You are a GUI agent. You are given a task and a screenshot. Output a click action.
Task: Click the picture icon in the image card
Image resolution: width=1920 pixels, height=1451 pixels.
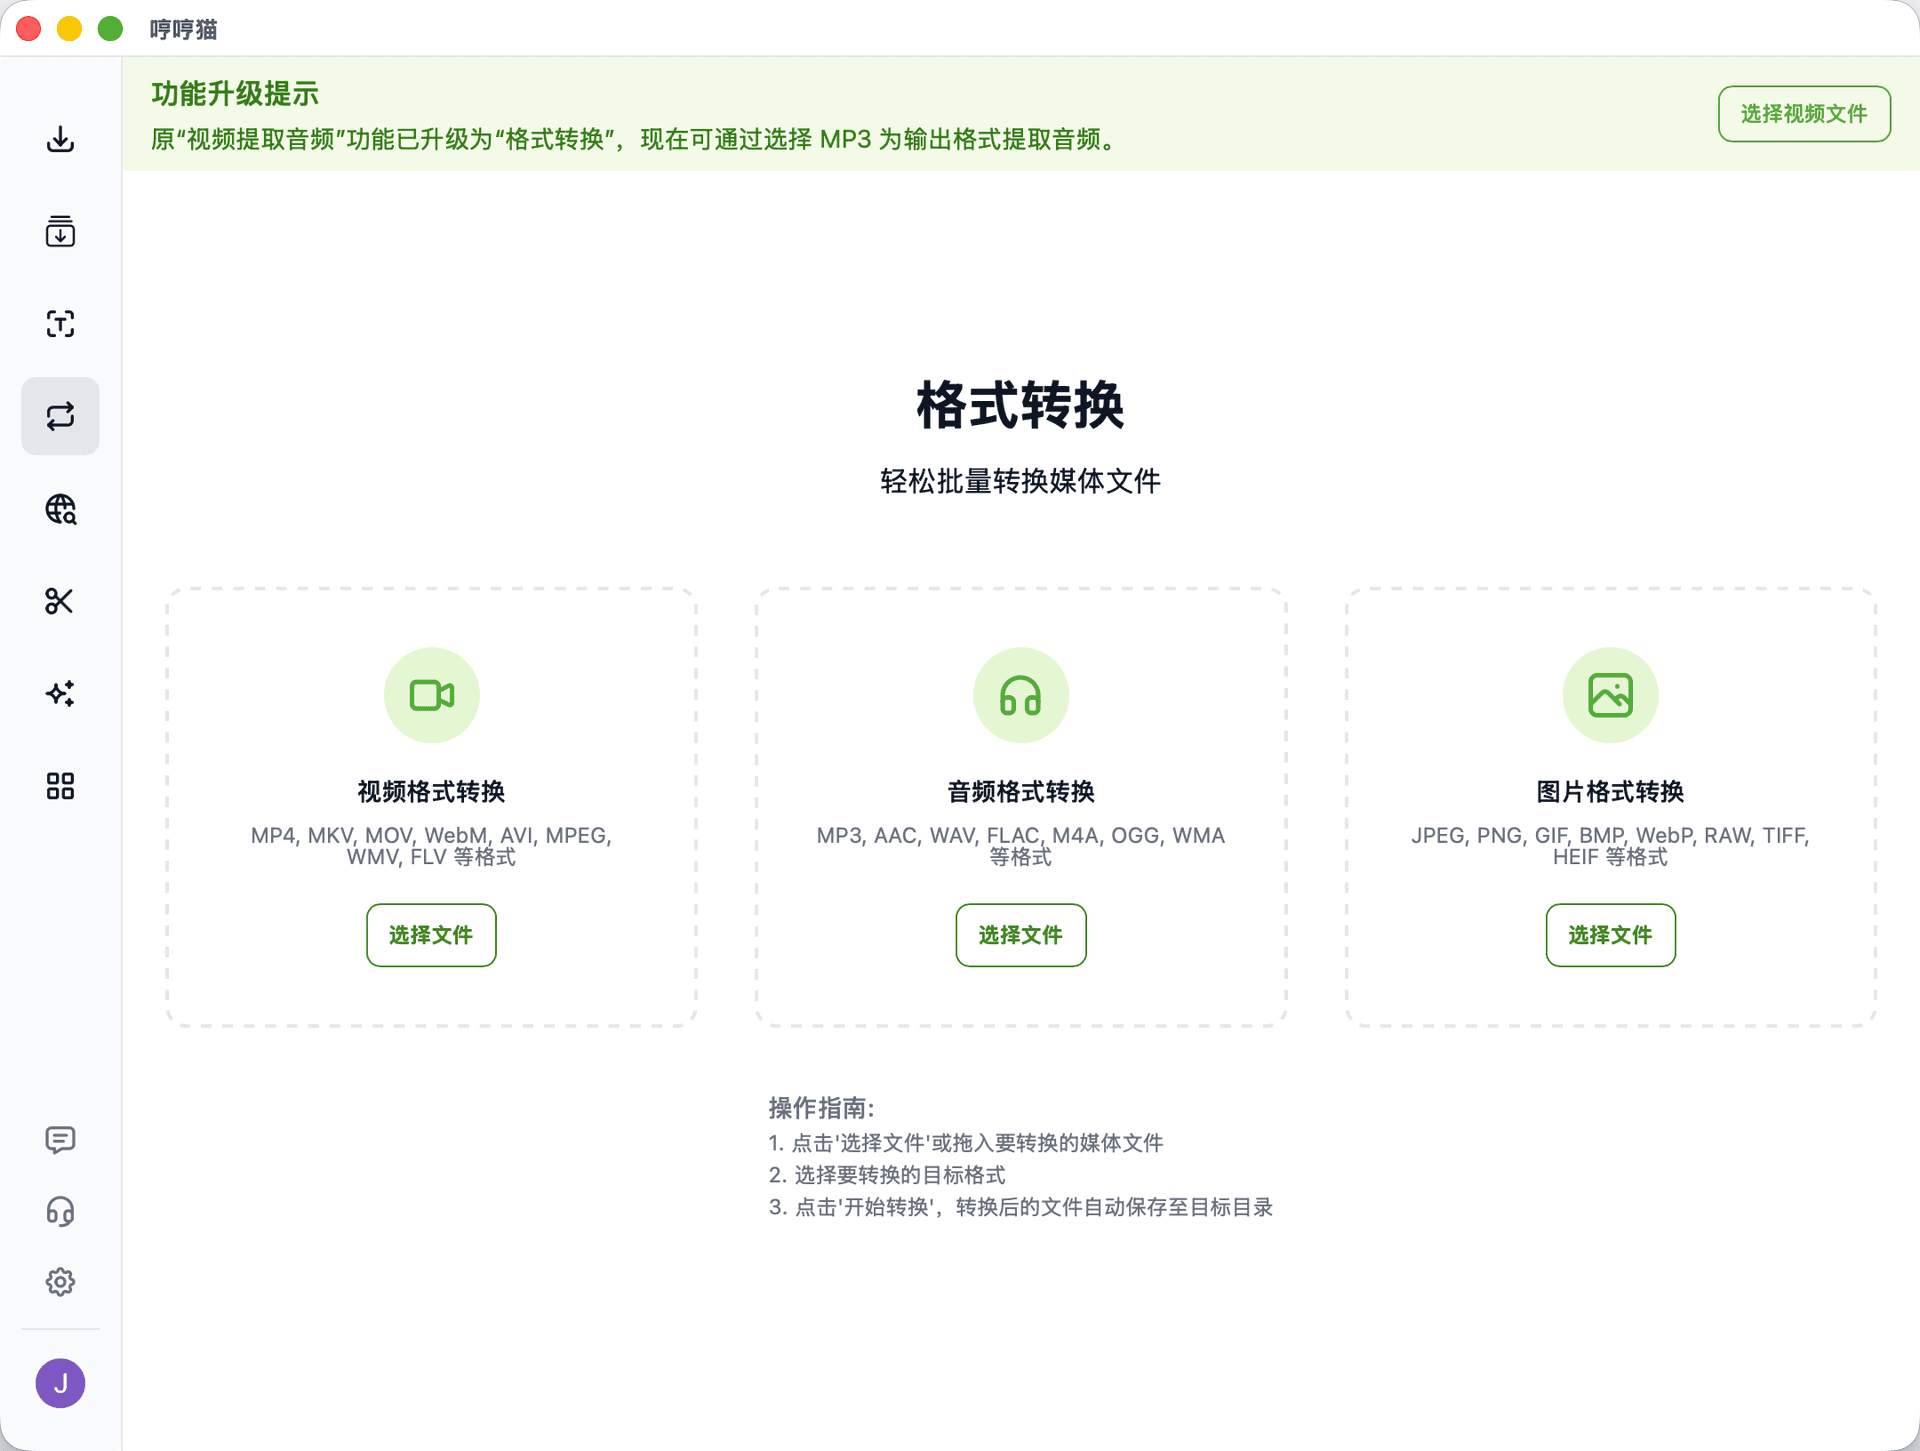[x=1610, y=694]
